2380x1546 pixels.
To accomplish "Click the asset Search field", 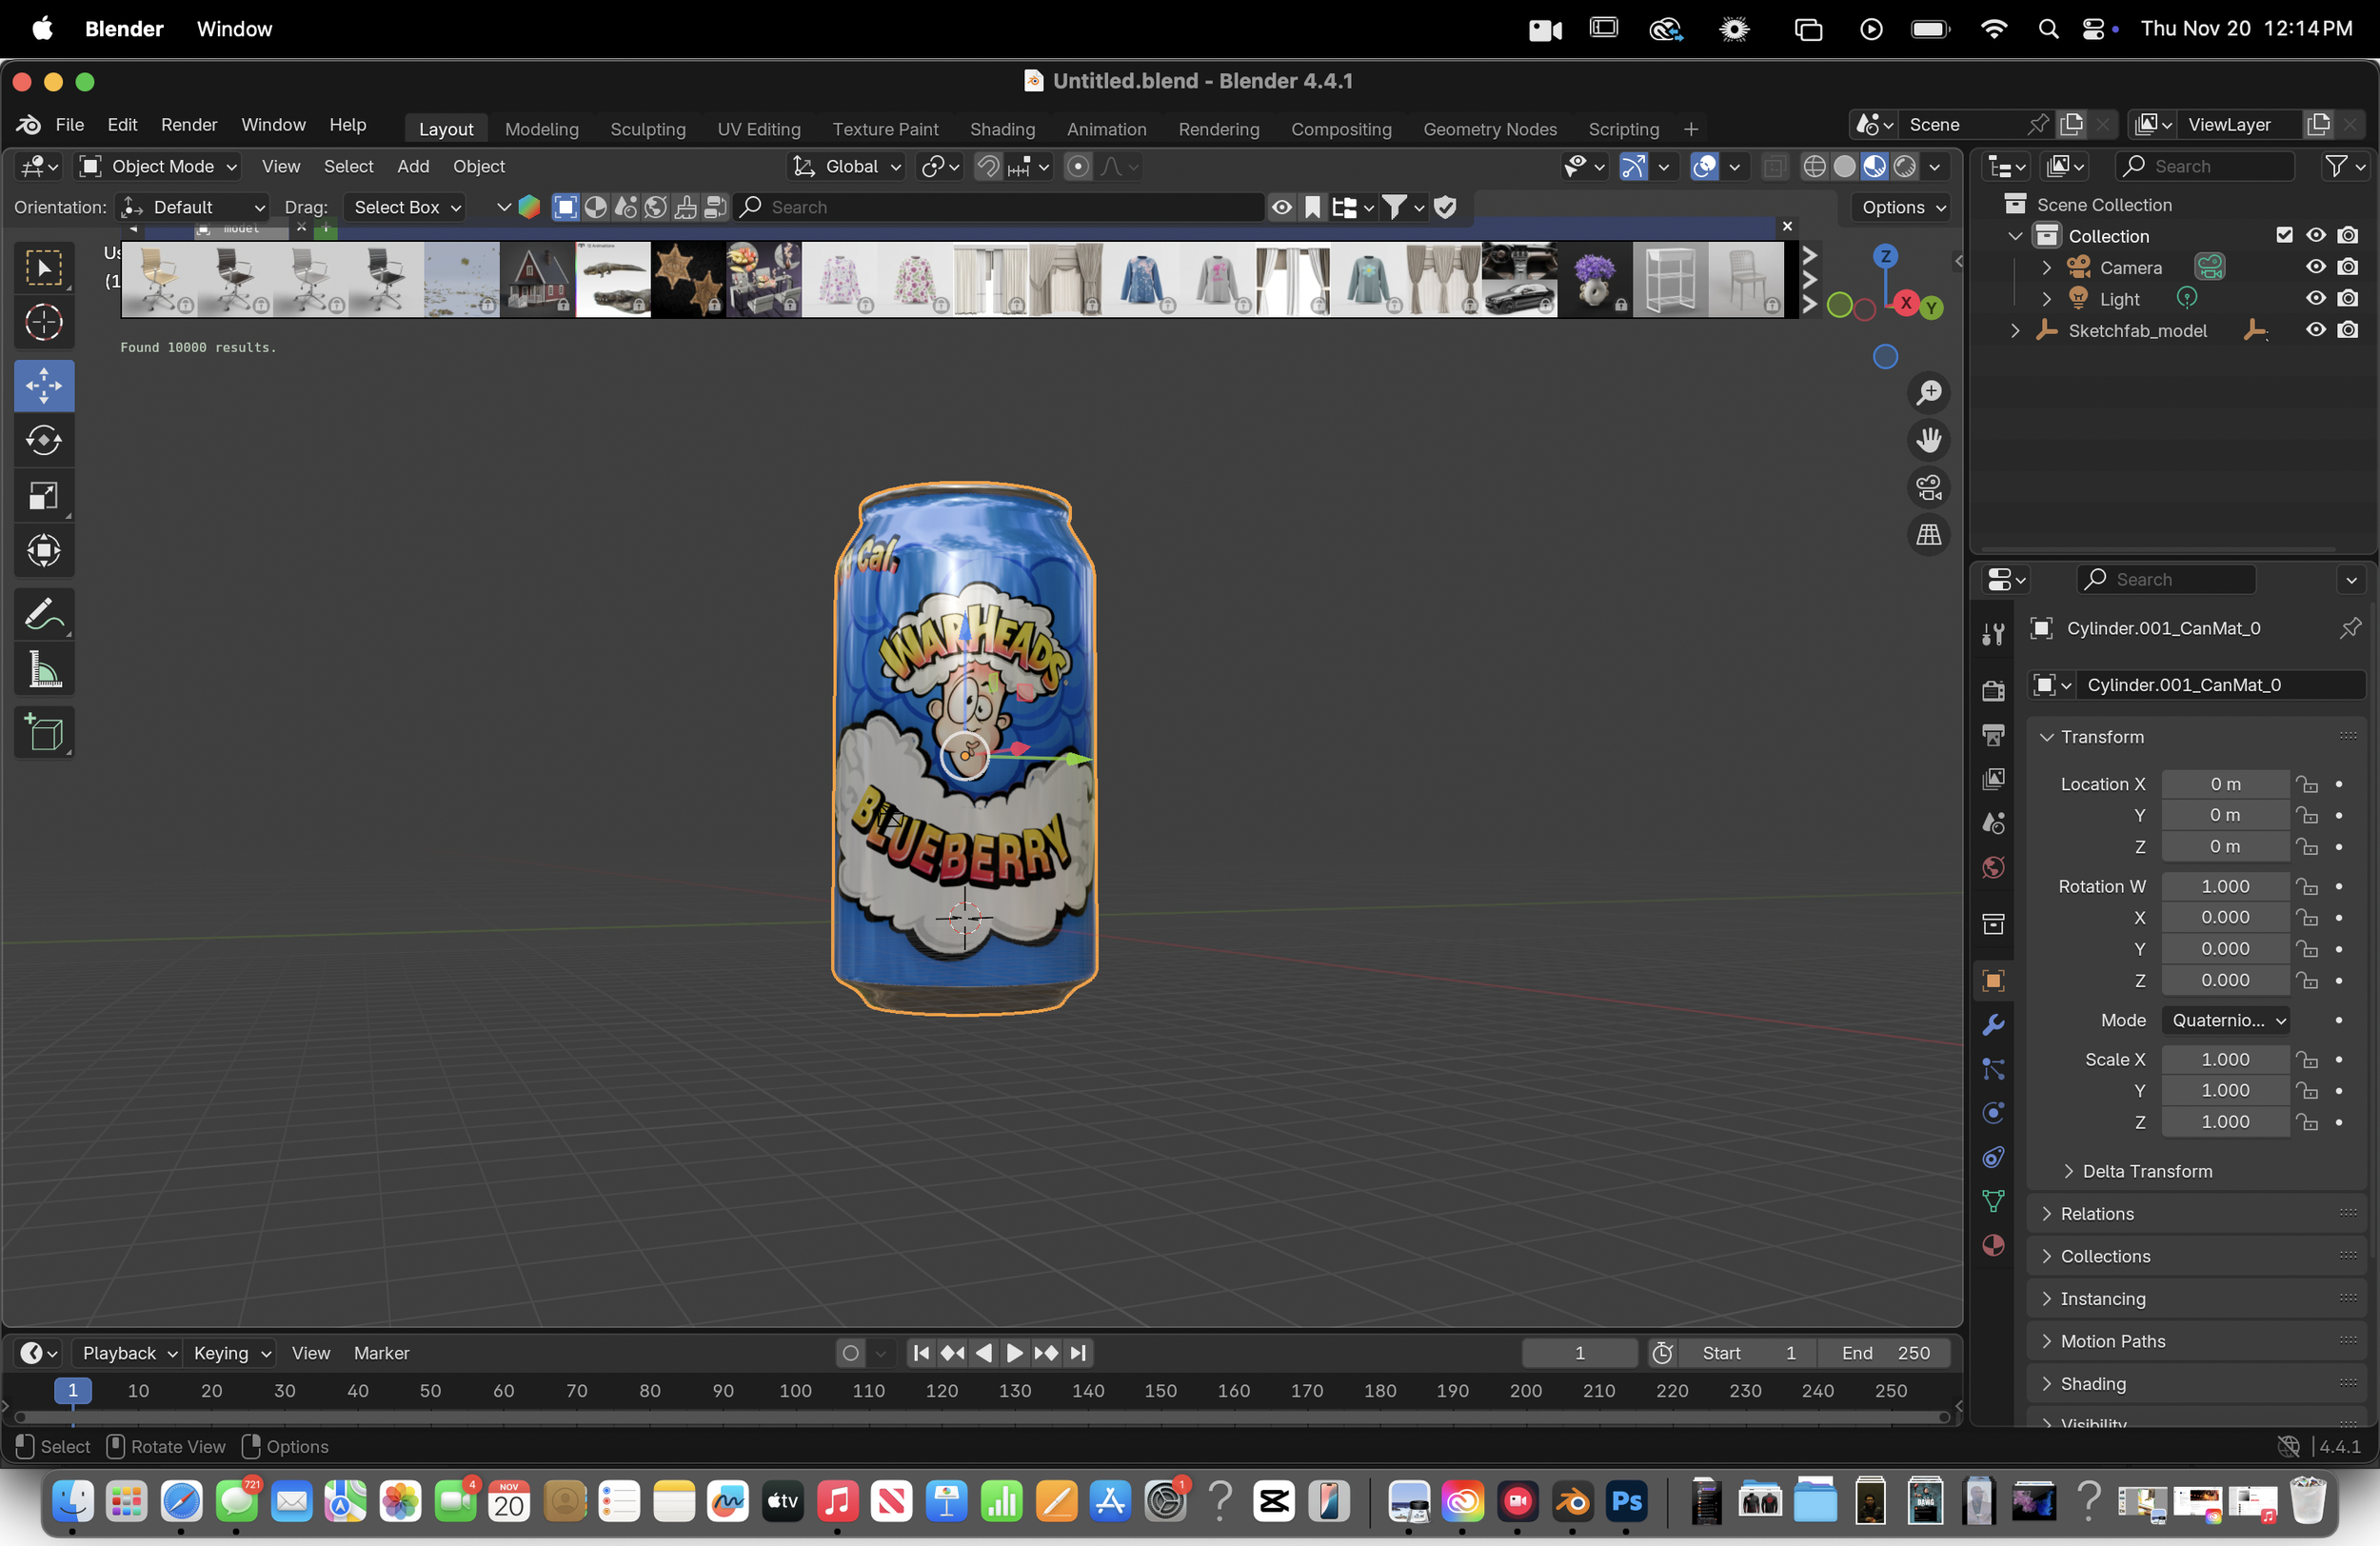I will (999, 207).
